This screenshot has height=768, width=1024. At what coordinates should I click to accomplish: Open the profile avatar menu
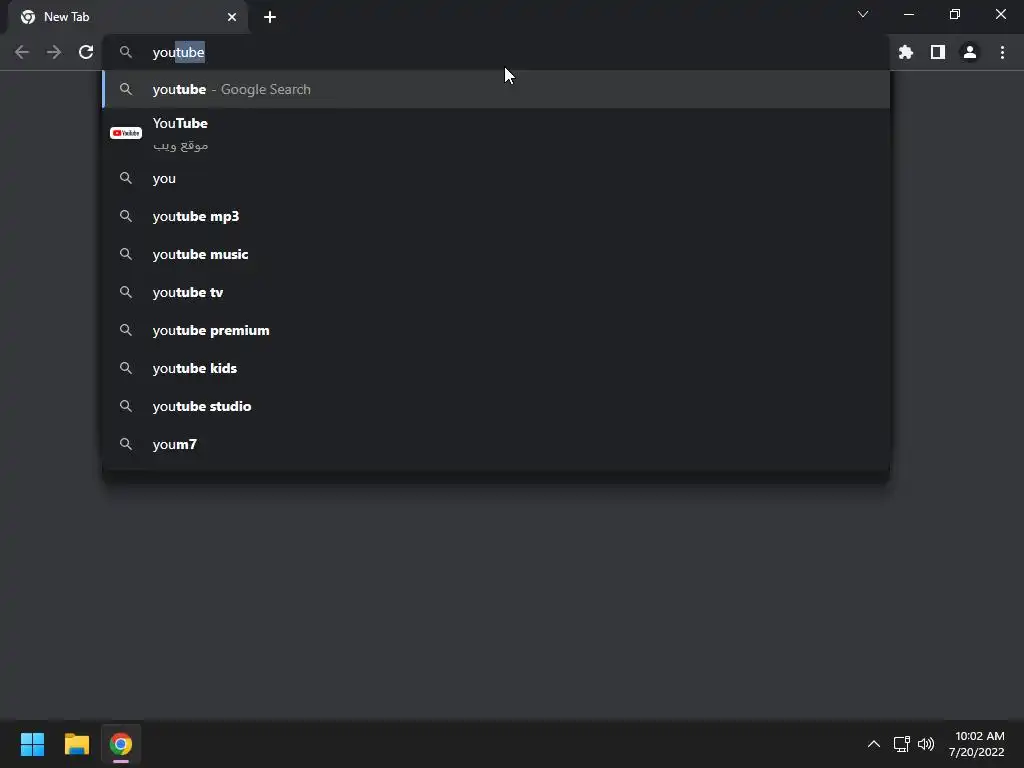coord(970,52)
